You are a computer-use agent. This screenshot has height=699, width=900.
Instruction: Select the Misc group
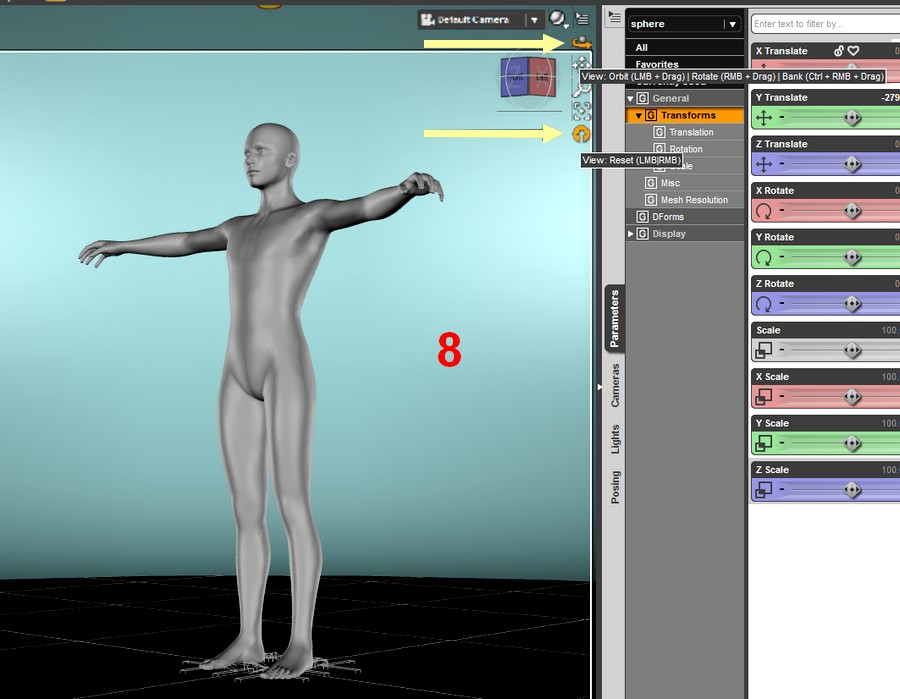[670, 183]
